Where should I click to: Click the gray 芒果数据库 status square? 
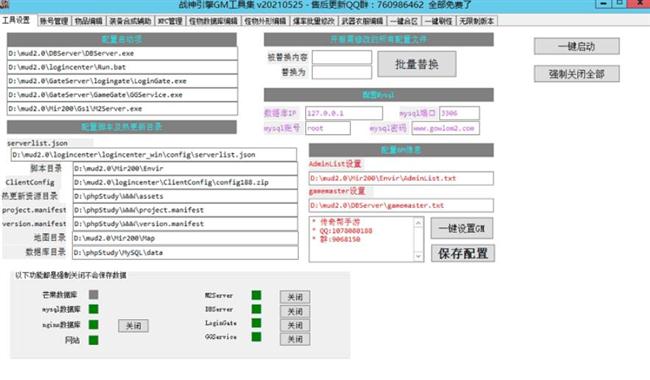point(93,294)
